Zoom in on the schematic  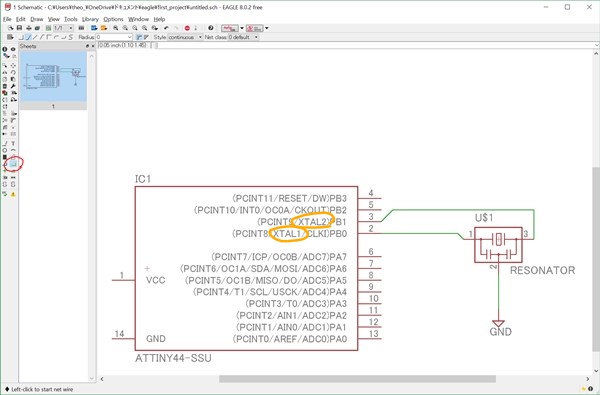point(125,28)
